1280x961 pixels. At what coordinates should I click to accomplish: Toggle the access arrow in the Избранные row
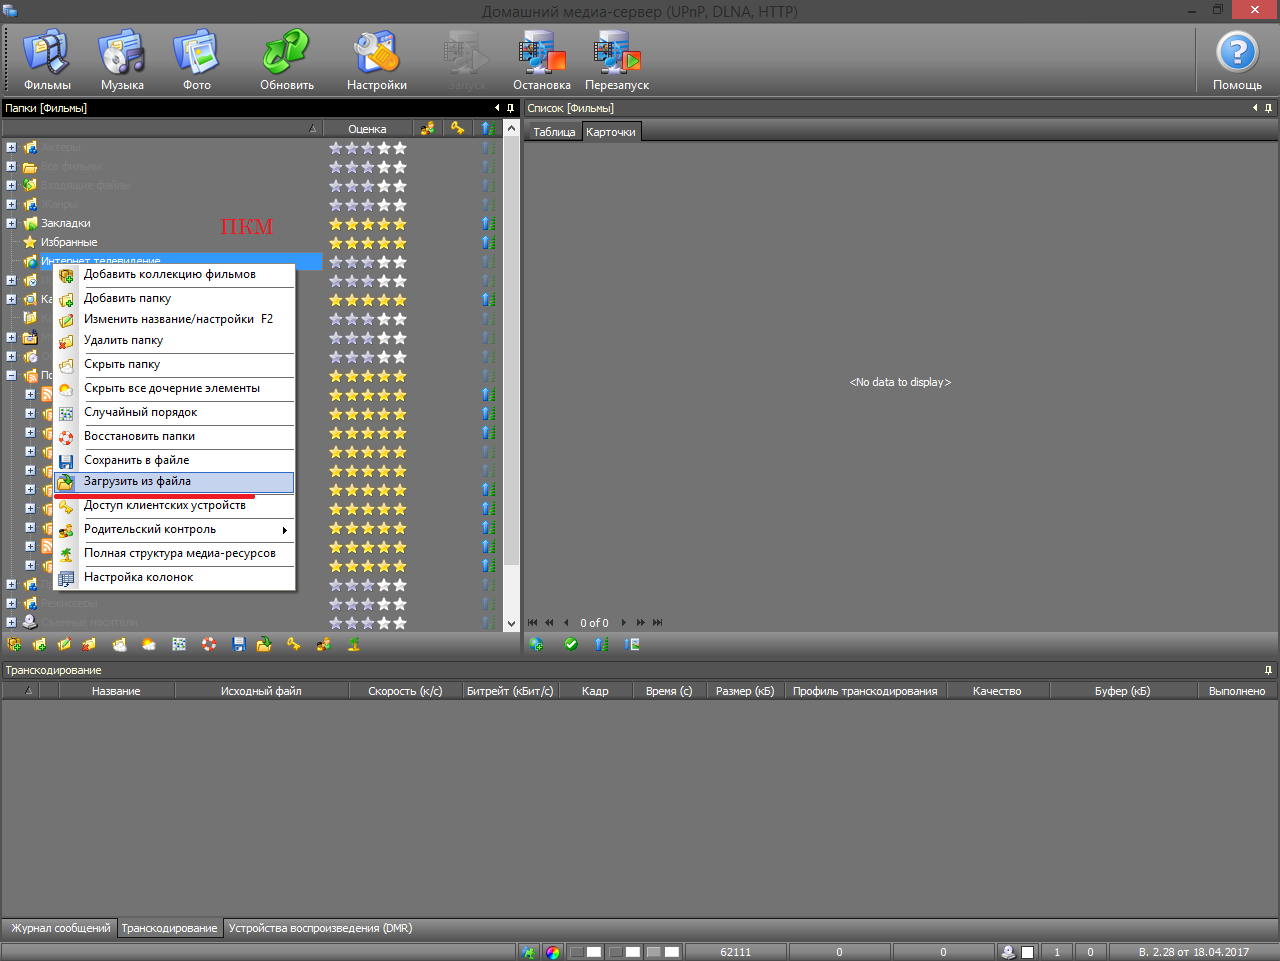pos(488,242)
